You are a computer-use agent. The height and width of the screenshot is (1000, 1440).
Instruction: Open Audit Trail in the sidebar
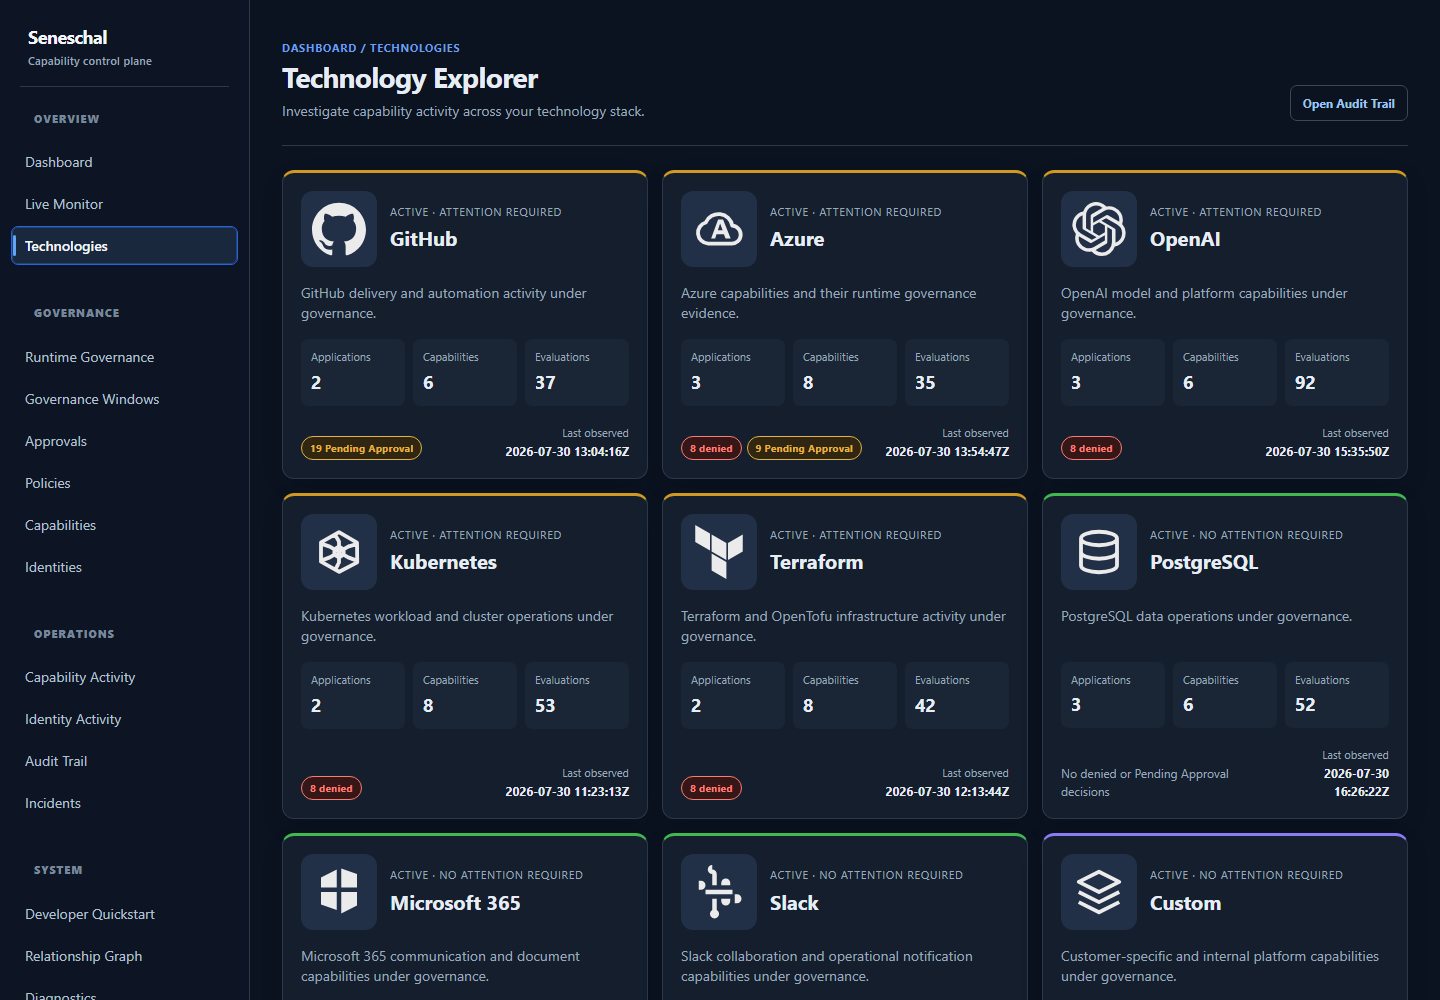[124, 761]
